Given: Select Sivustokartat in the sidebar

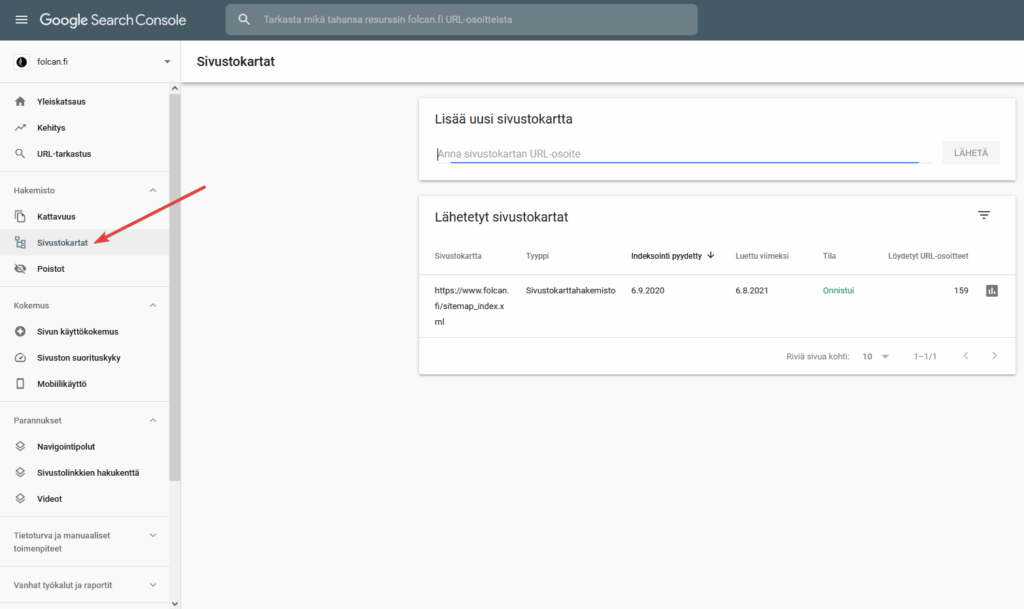Looking at the screenshot, I should click(x=62, y=243).
